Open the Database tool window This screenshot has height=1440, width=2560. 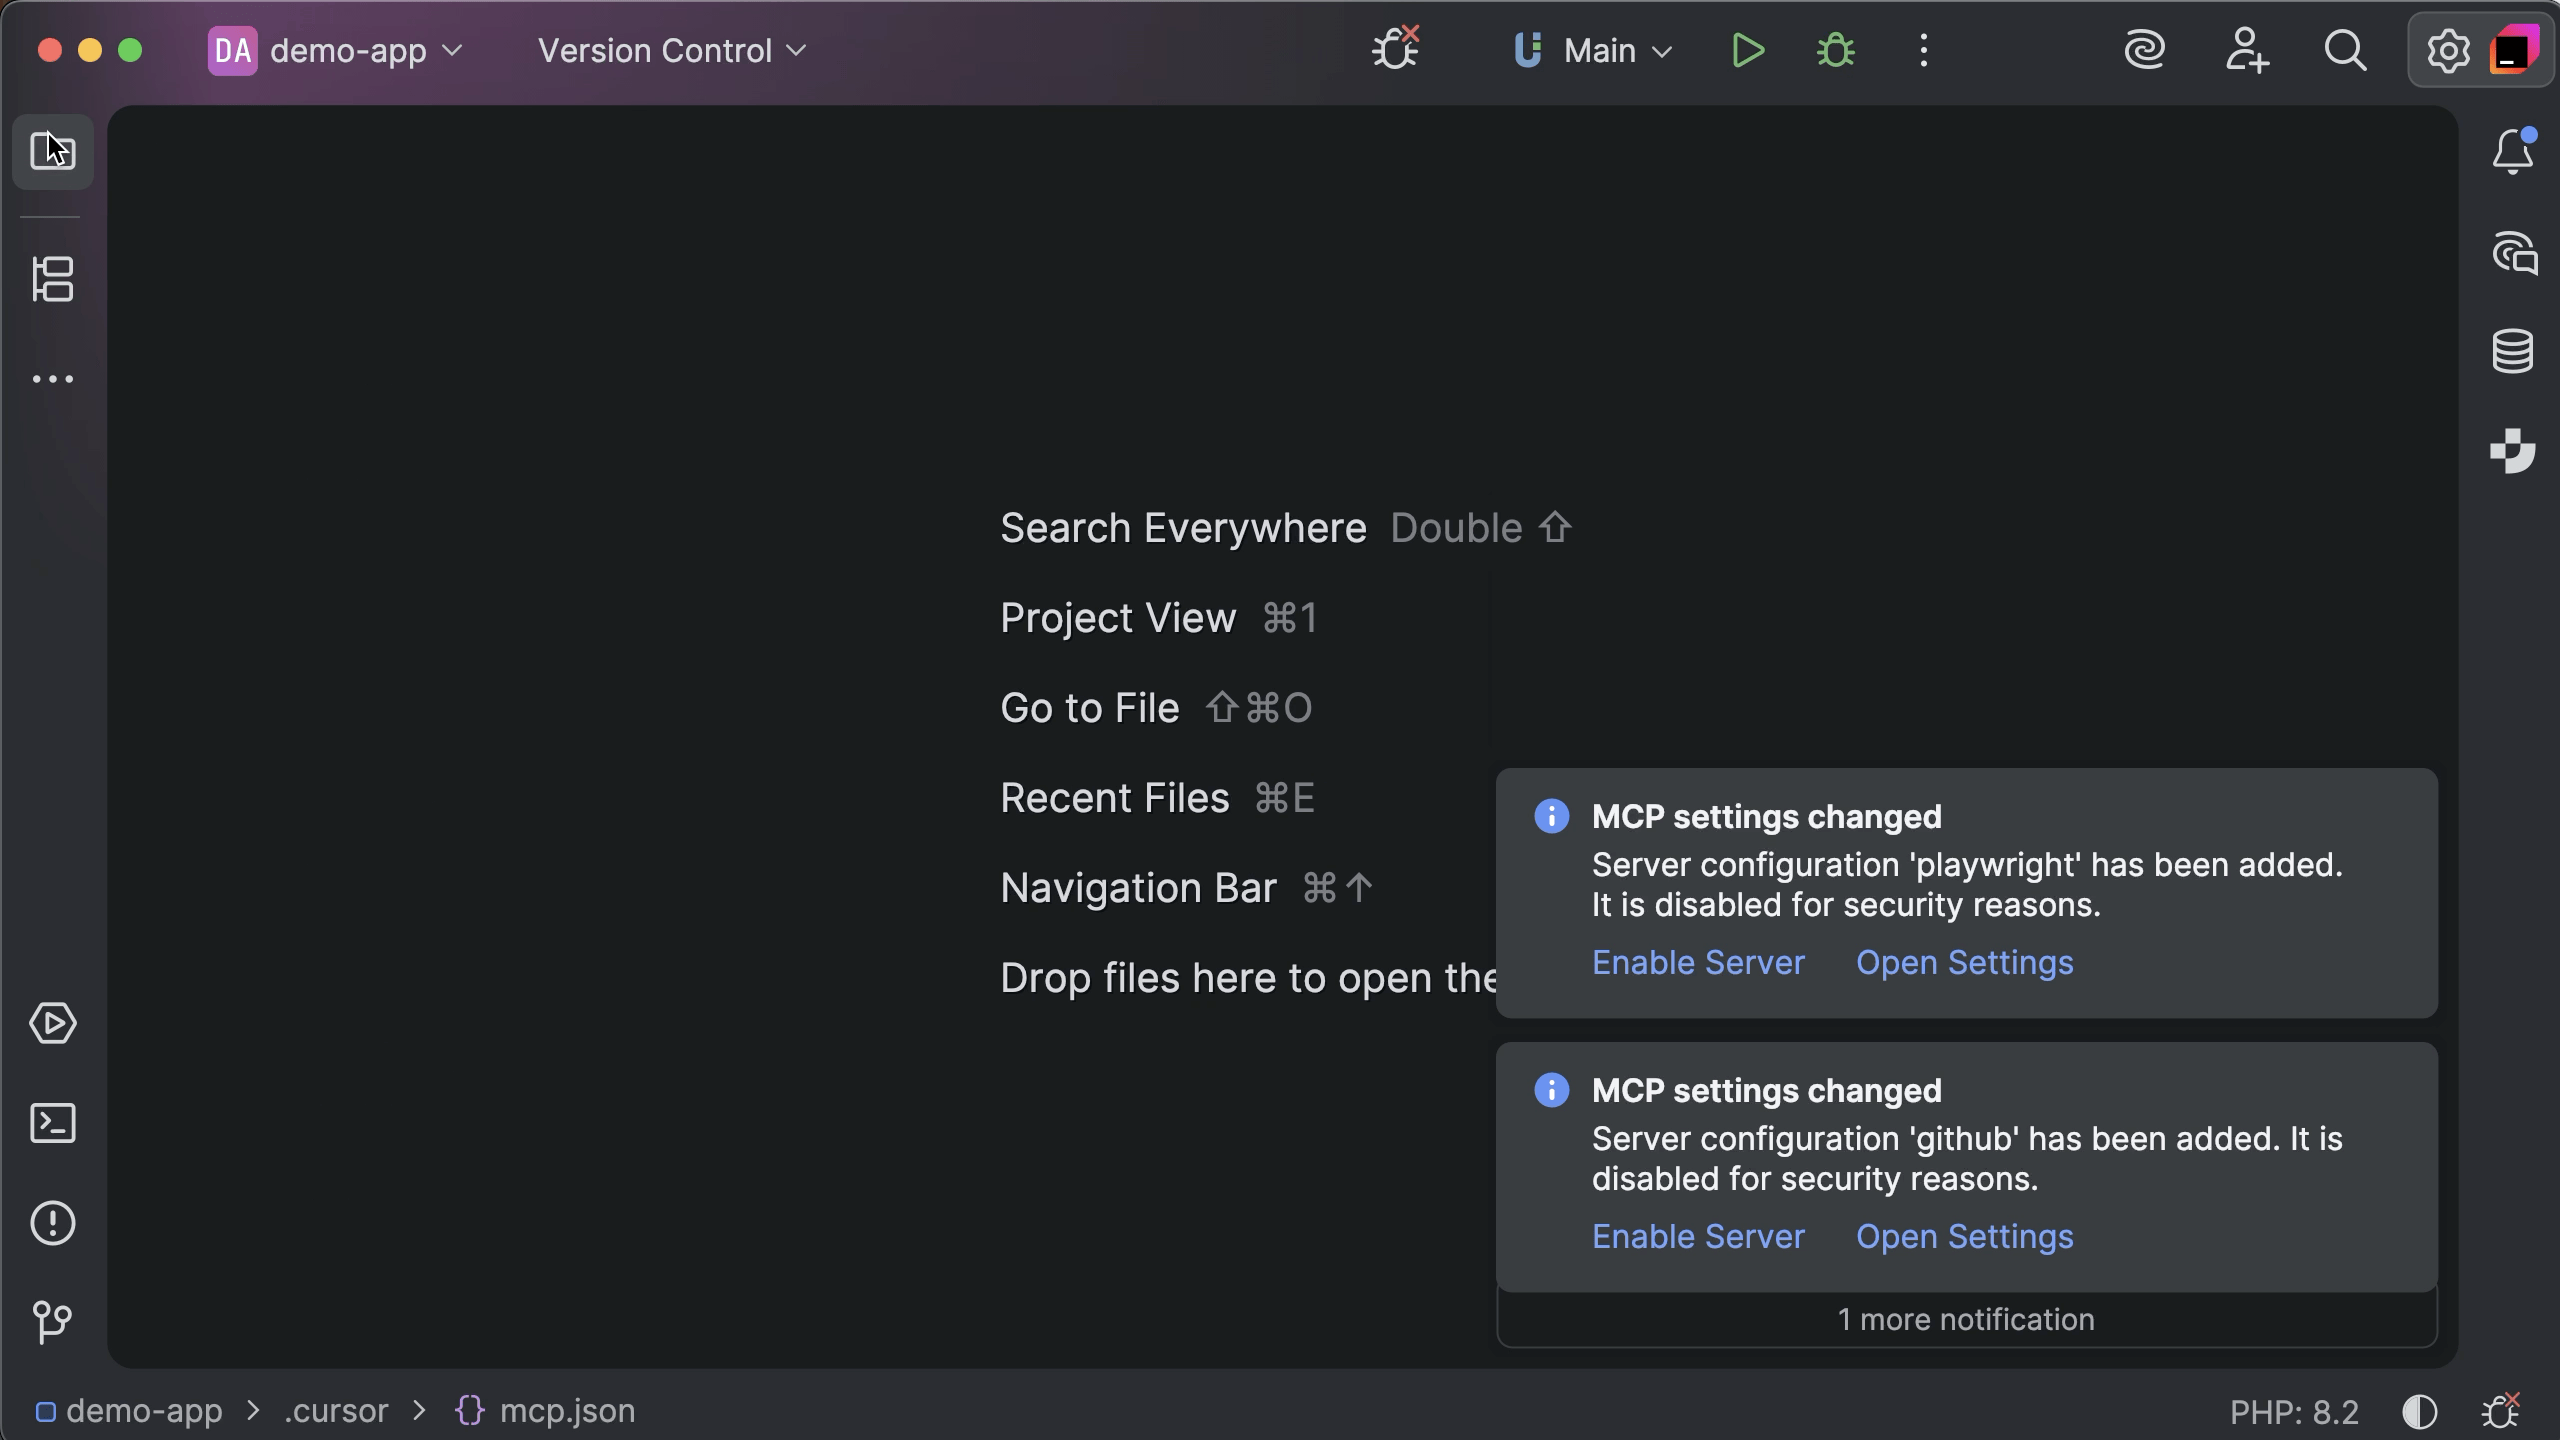[2513, 350]
